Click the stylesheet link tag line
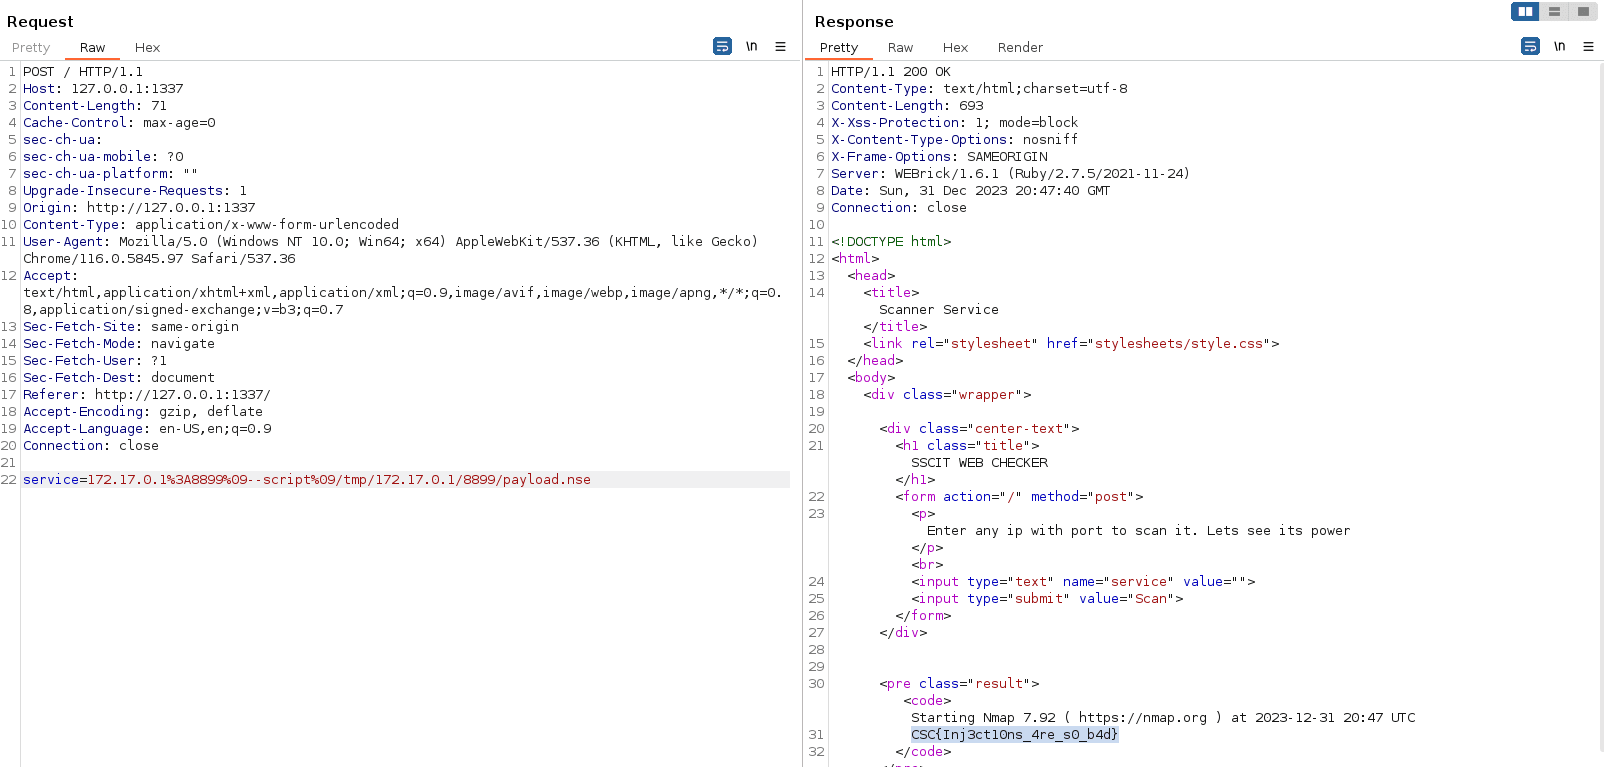The height and width of the screenshot is (767, 1604). pos(1071,344)
